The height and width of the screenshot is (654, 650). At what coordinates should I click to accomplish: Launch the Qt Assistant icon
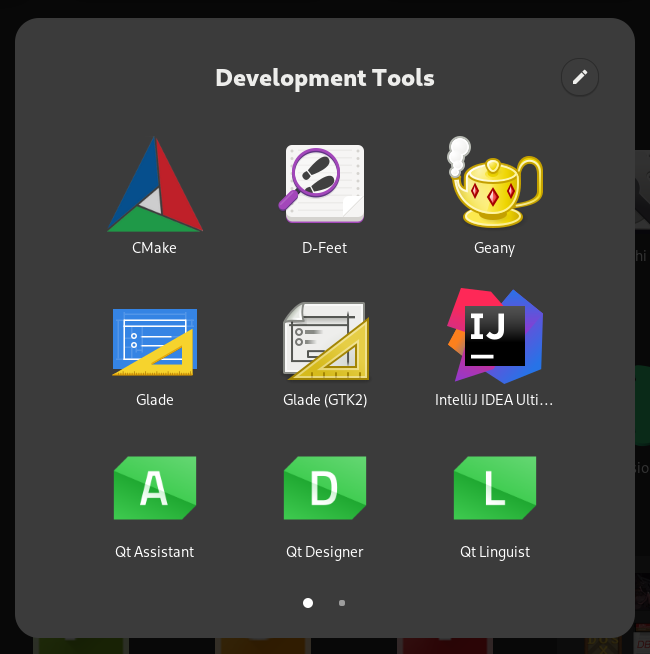(x=155, y=488)
